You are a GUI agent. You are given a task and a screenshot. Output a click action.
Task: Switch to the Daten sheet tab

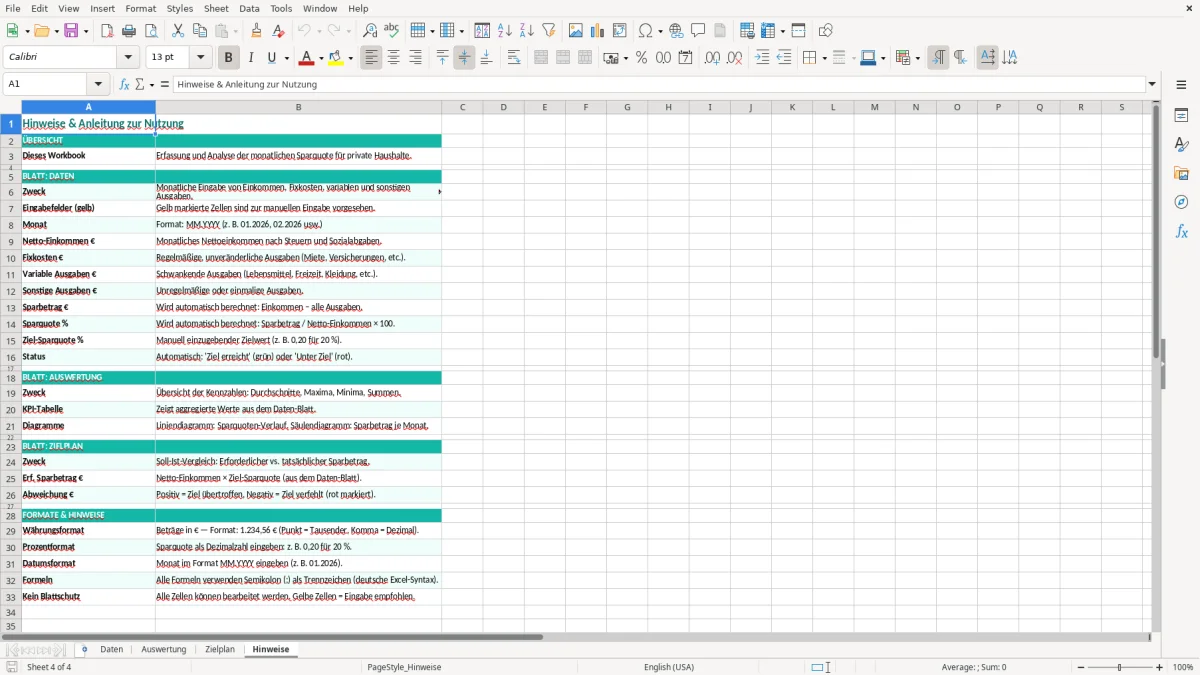tap(111, 650)
